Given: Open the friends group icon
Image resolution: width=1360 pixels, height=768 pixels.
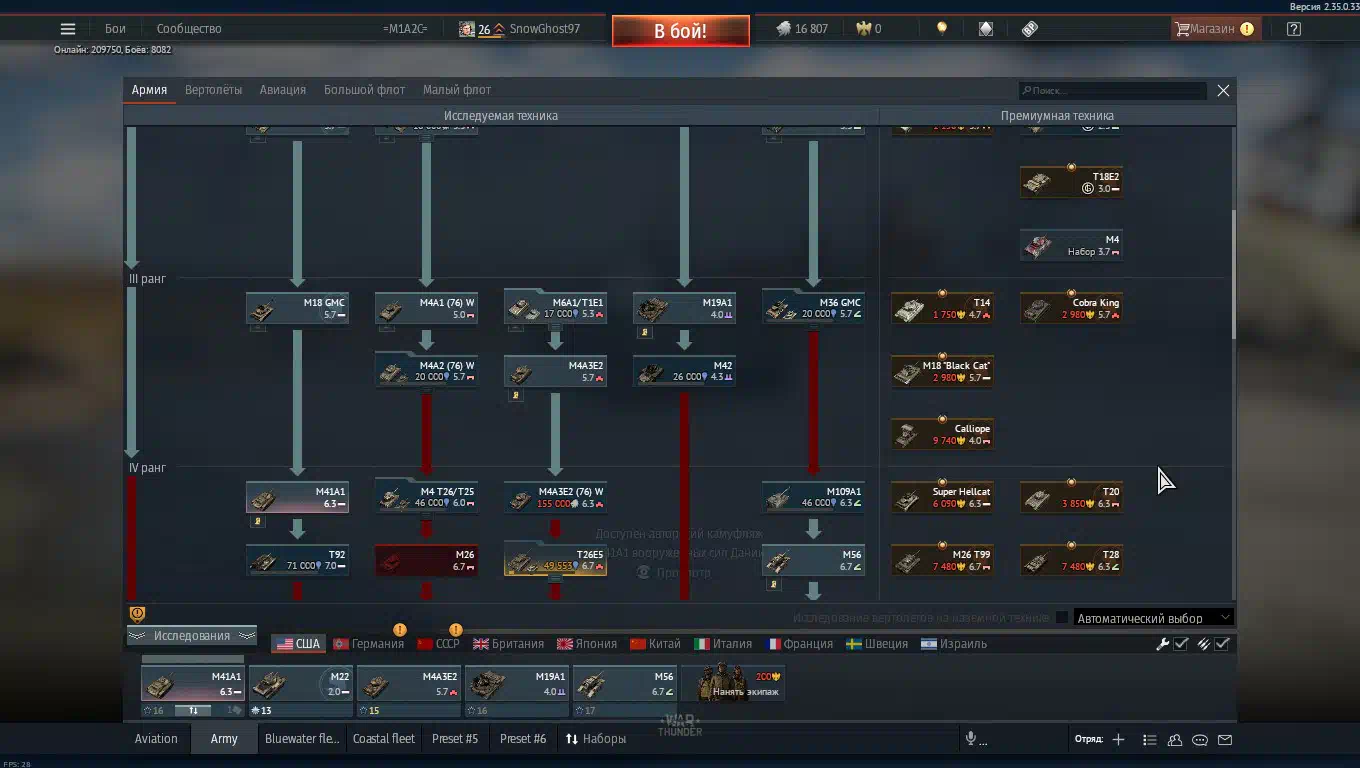Looking at the screenshot, I should [x=1175, y=740].
